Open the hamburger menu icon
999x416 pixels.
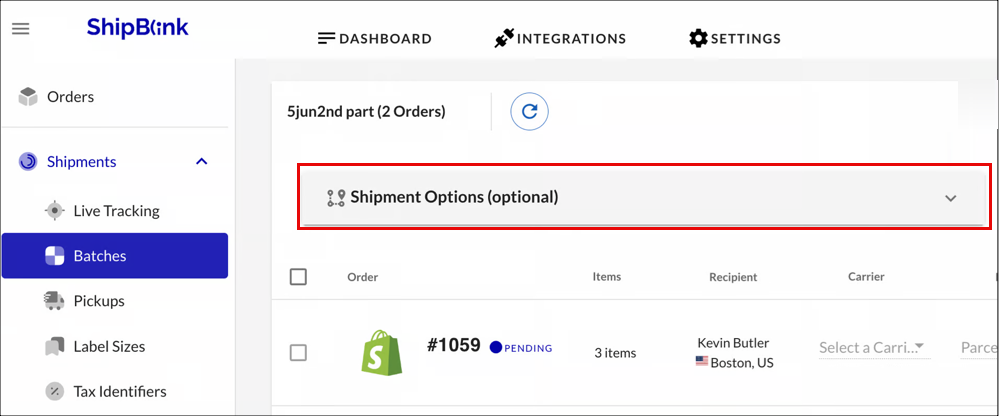pos(20,29)
